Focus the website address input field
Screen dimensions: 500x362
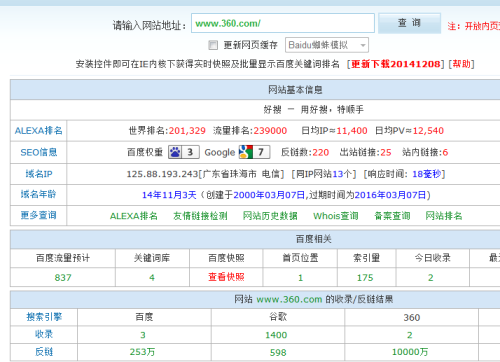coord(283,23)
